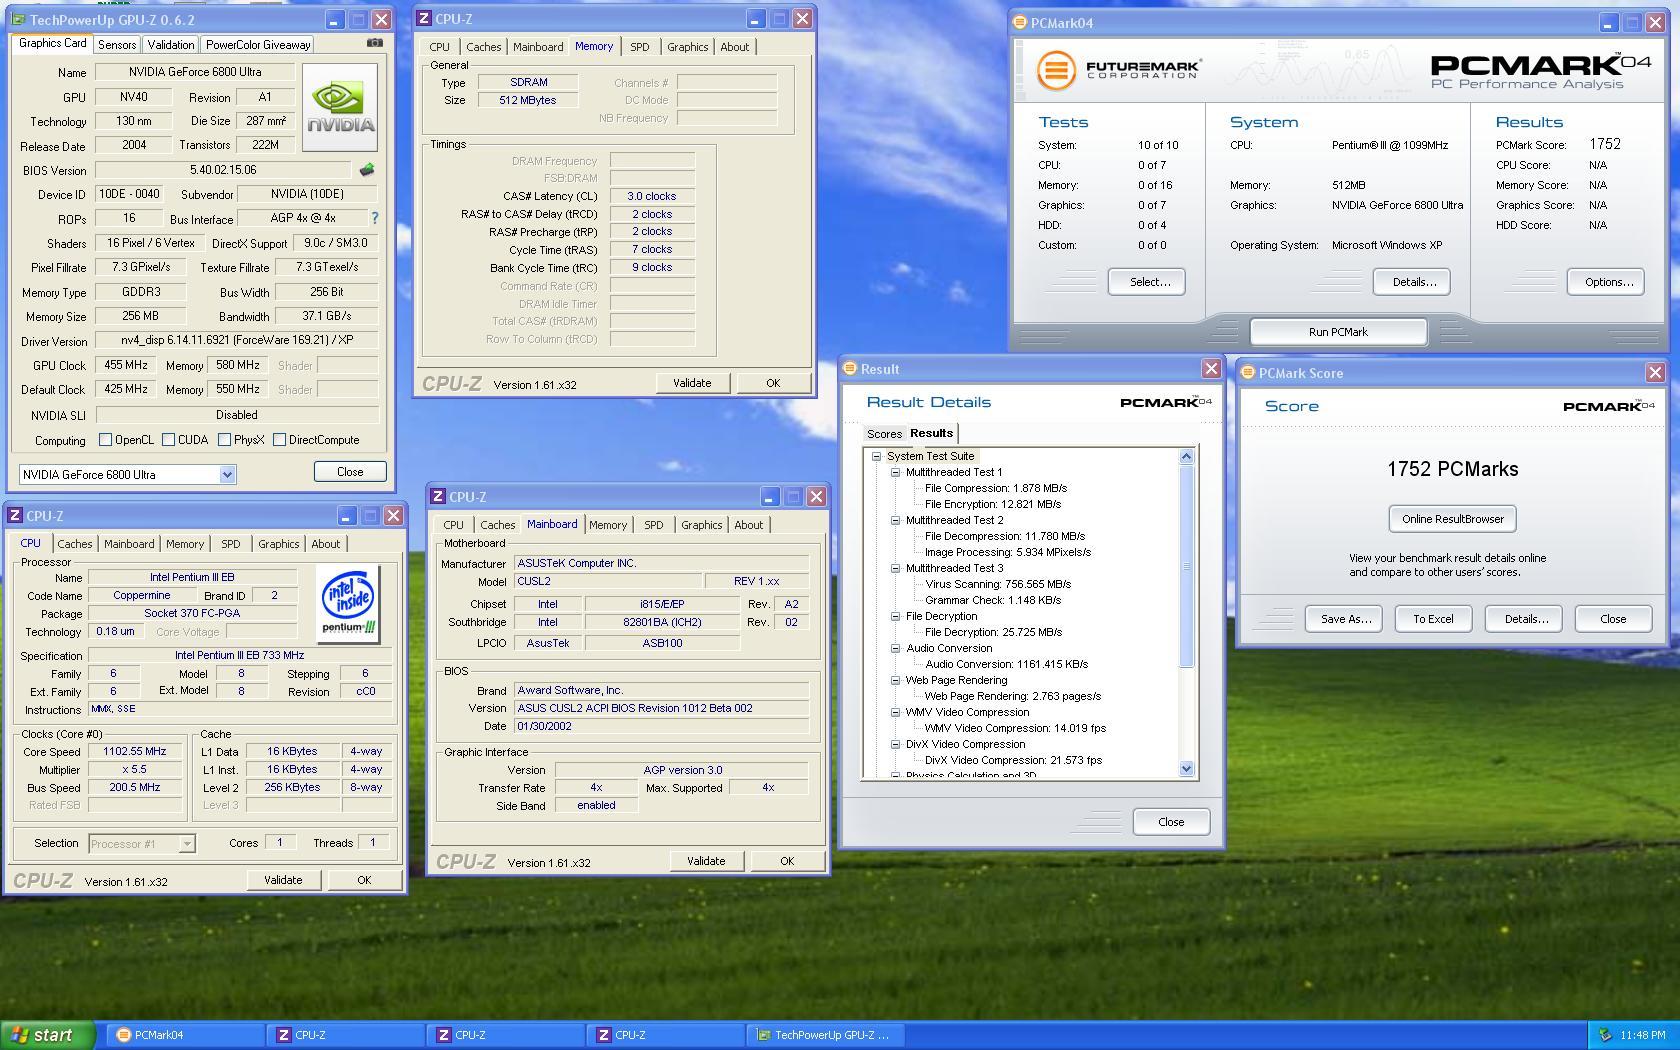Collapse the Multithreaded Test 3 node
This screenshot has height=1050, width=1680.
point(895,568)
